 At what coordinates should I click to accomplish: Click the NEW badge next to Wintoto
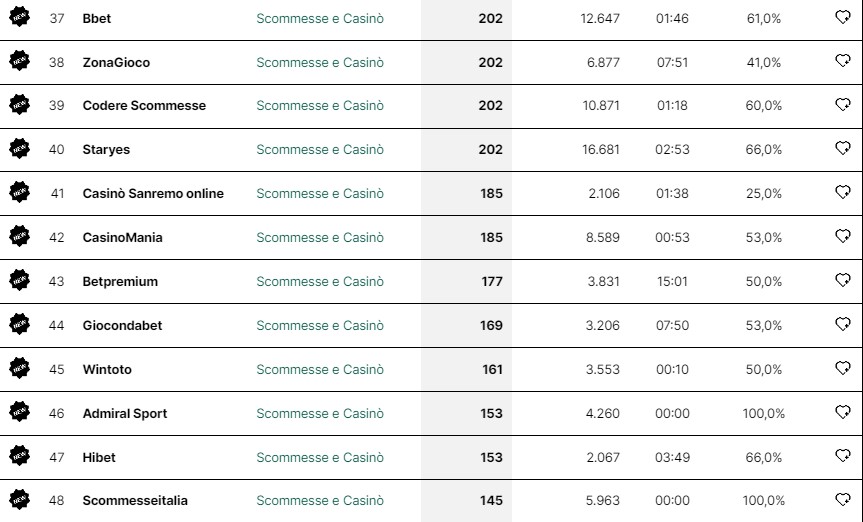pos(19,368)
